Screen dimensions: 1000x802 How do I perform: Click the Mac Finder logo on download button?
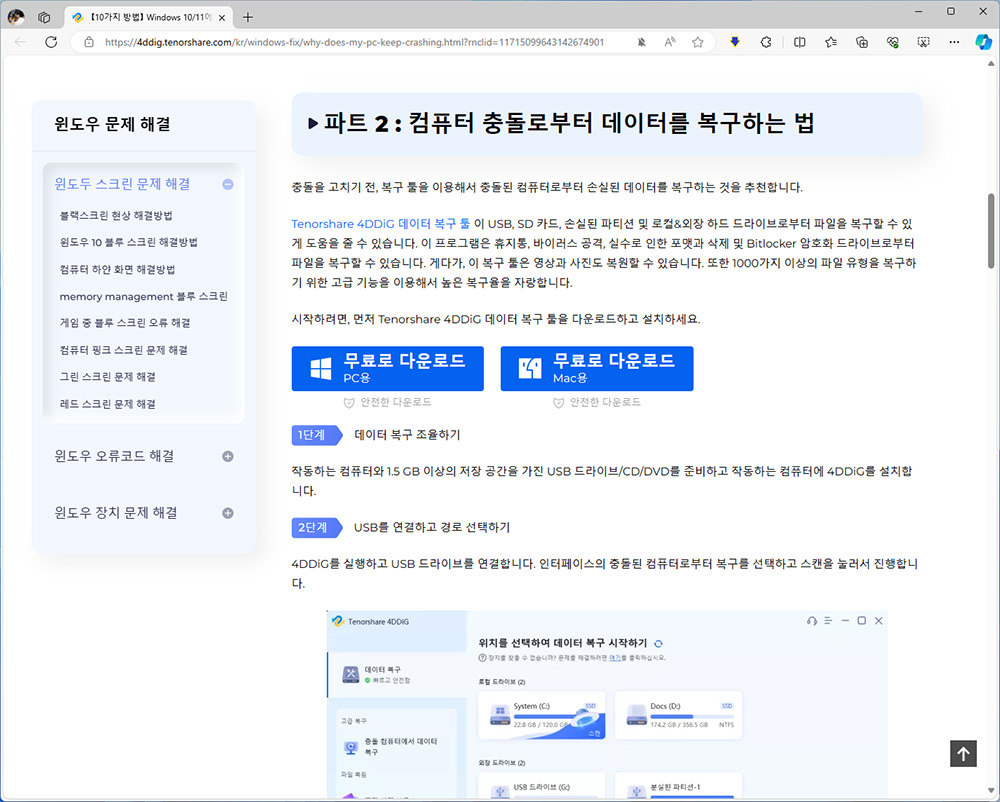click(530, 368)
